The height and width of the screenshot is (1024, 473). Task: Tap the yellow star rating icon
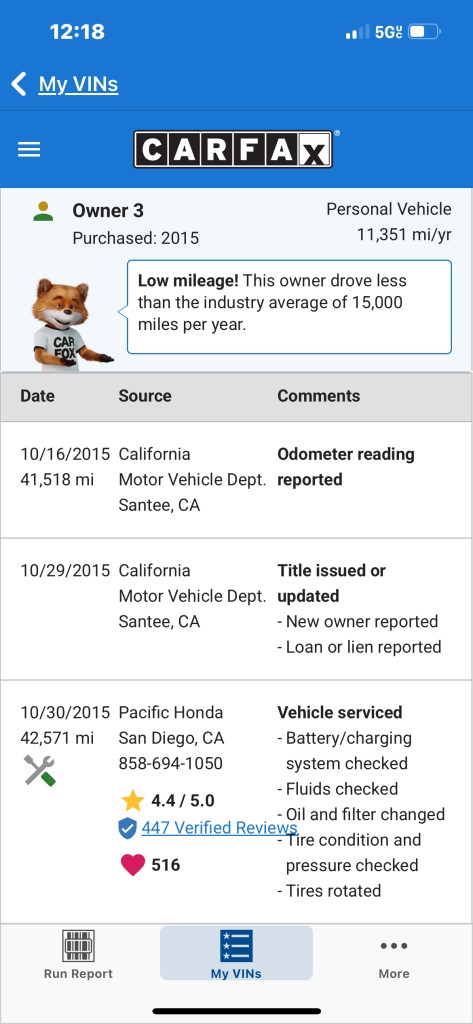133,801
